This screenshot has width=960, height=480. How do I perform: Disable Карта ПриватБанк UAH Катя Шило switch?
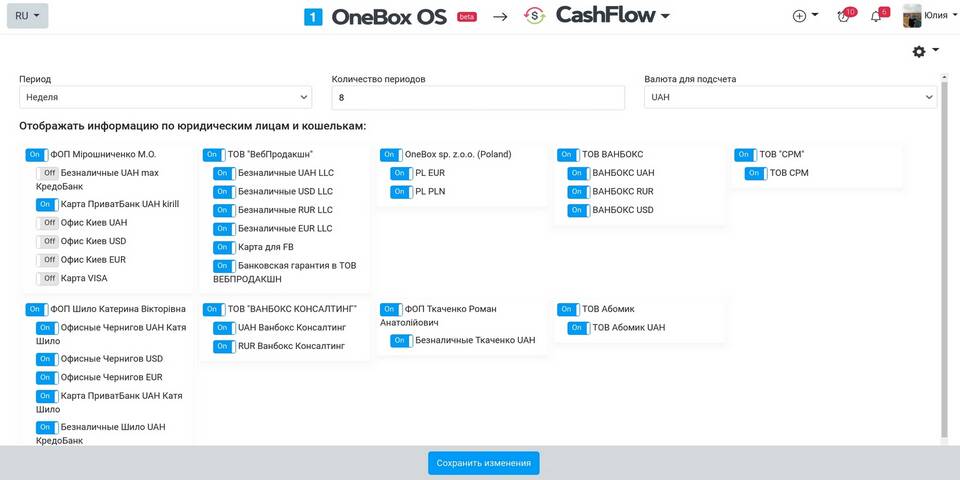point(47,396)
